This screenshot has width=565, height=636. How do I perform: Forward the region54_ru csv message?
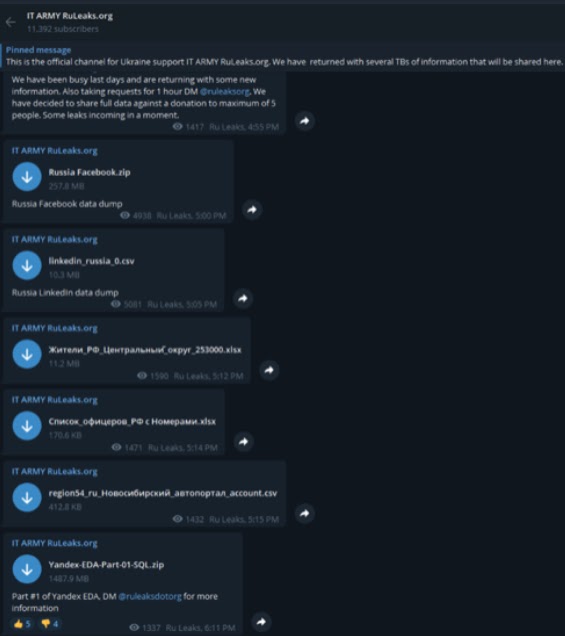coord(305,514)
